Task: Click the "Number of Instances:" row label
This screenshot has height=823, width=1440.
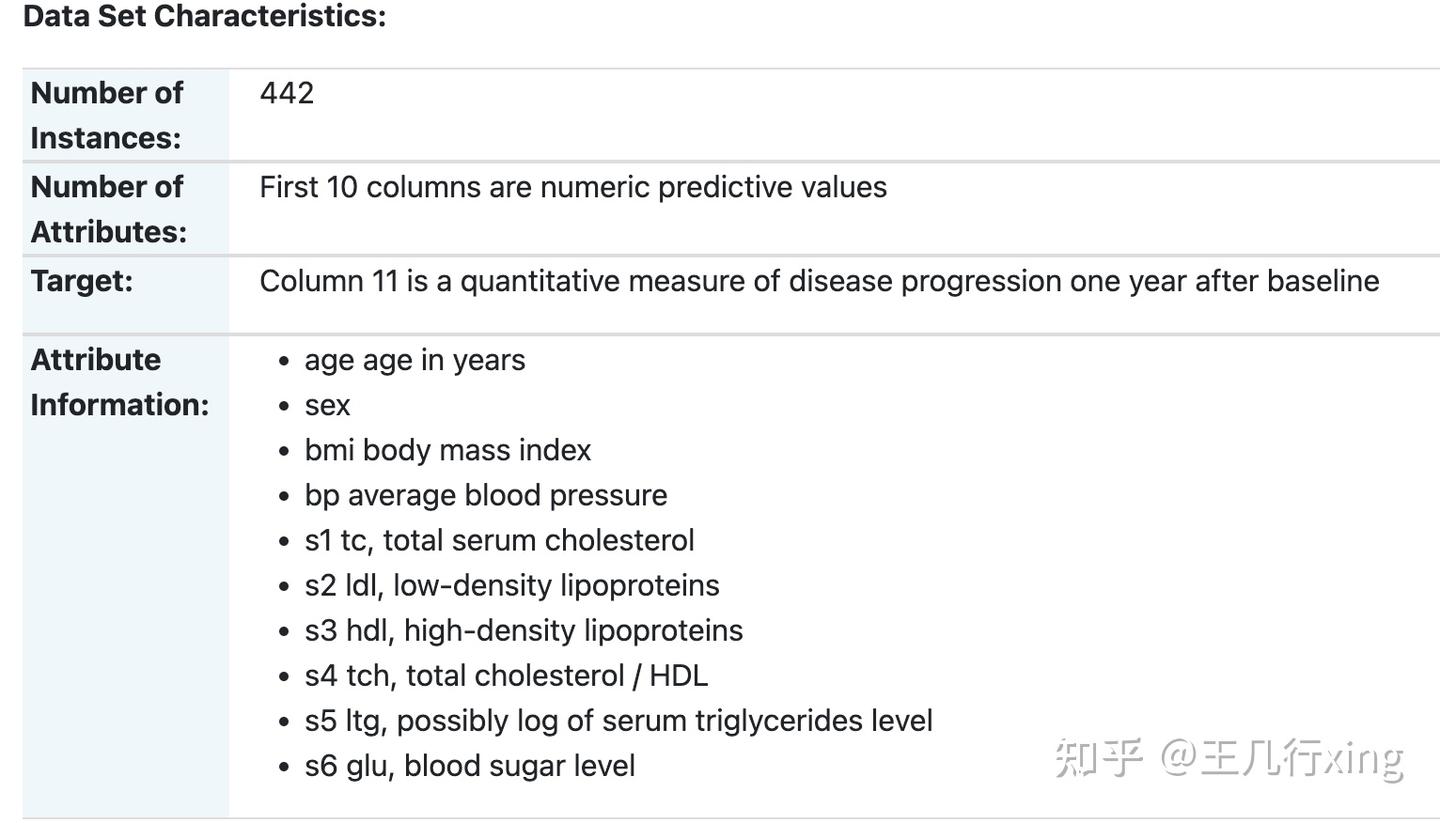Action: click(x=106, y=115)
